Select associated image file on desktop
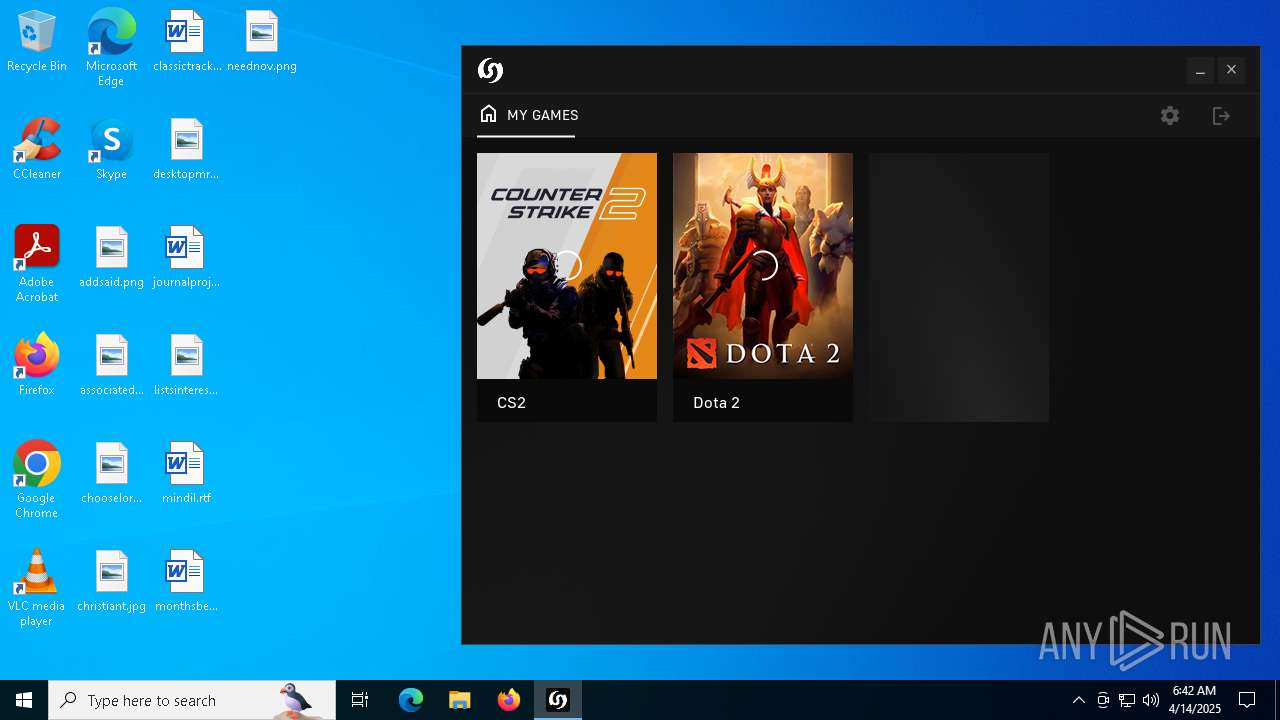Screen dimensions: 1280x720 pyautogui.click(x=111, y=366)
